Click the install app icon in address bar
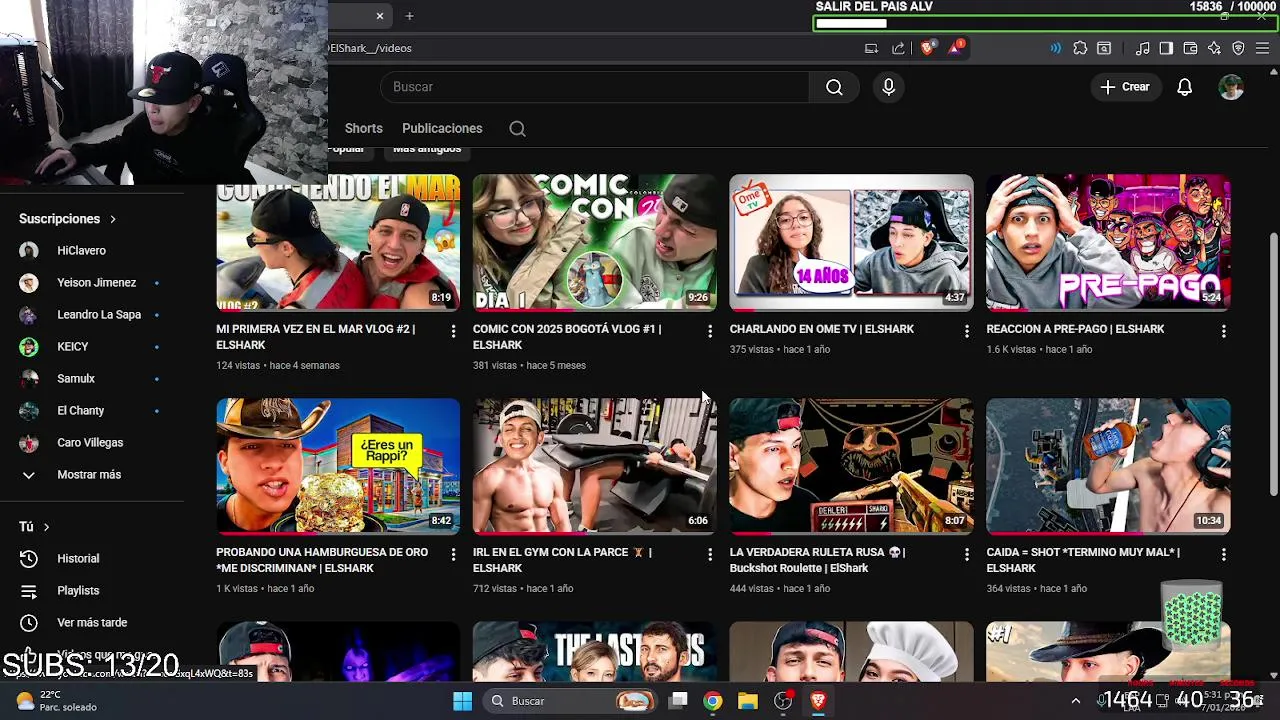This screenshot has width=1280, height=720. 871,48
